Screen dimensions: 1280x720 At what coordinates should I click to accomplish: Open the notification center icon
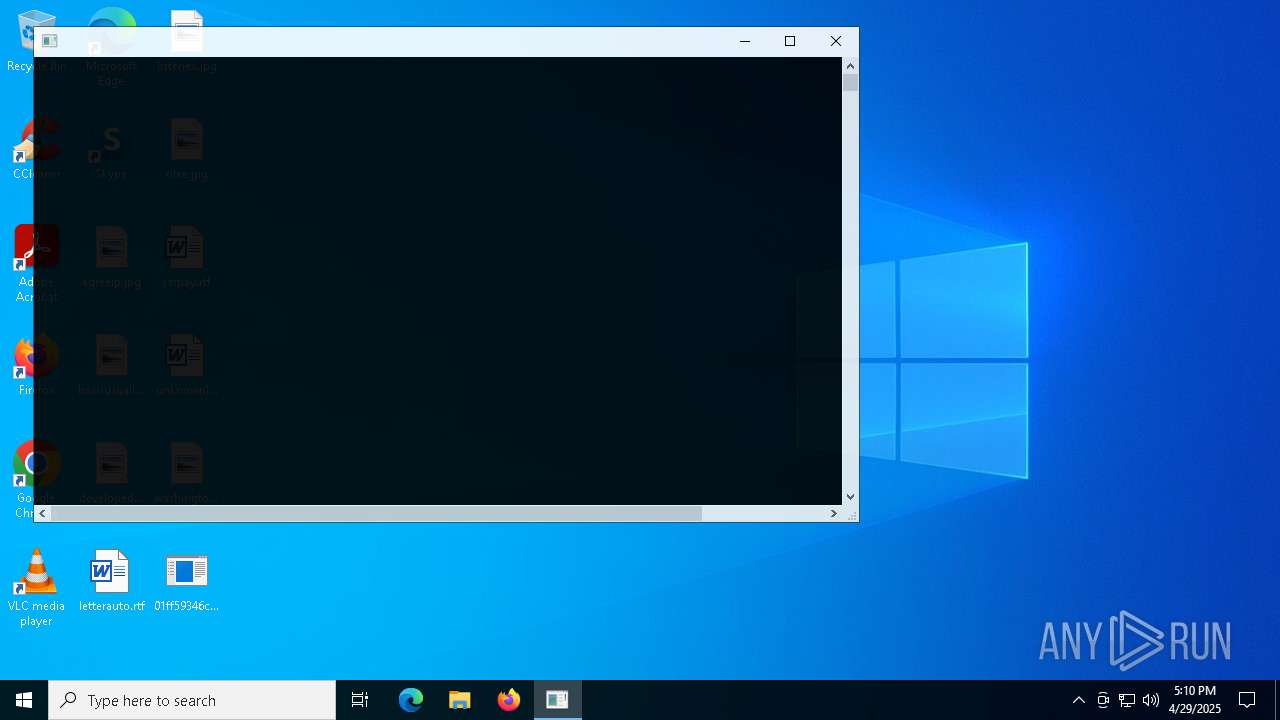[x=1247, y=700]
